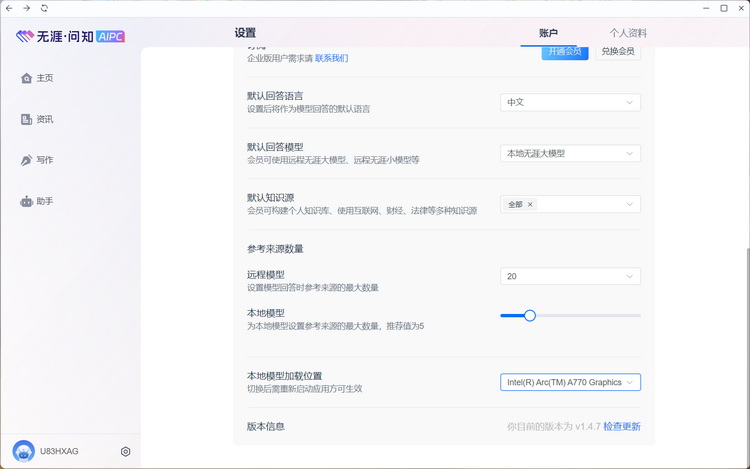Click the 本地模型 slider handle
The height and width of the screenshot is (469, 750).
click(529, 316)
